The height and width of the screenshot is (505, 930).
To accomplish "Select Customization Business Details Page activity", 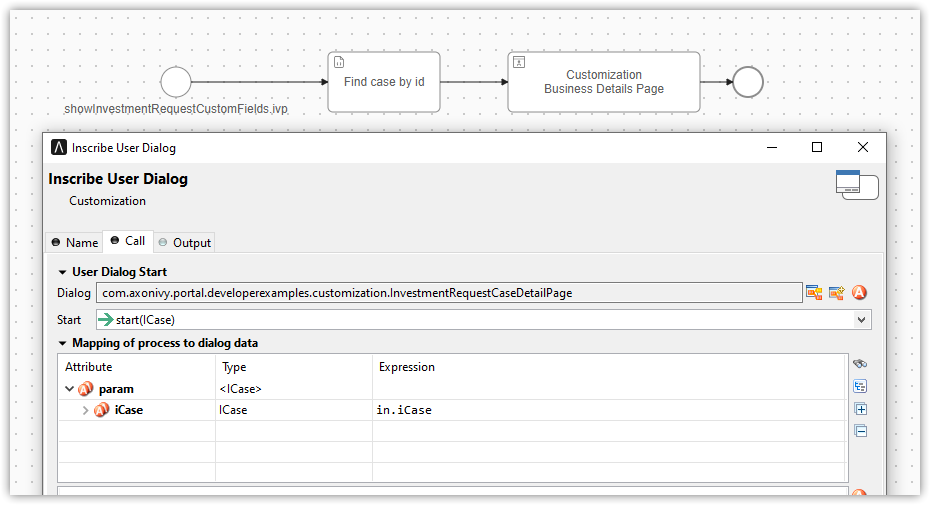I will point(604,82).
